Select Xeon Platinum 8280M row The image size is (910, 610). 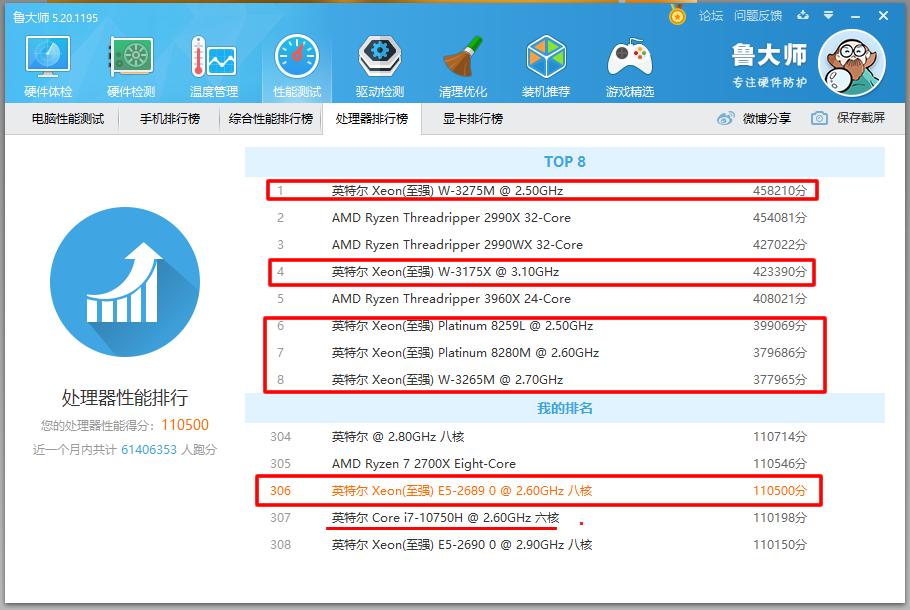coord(565,352)
